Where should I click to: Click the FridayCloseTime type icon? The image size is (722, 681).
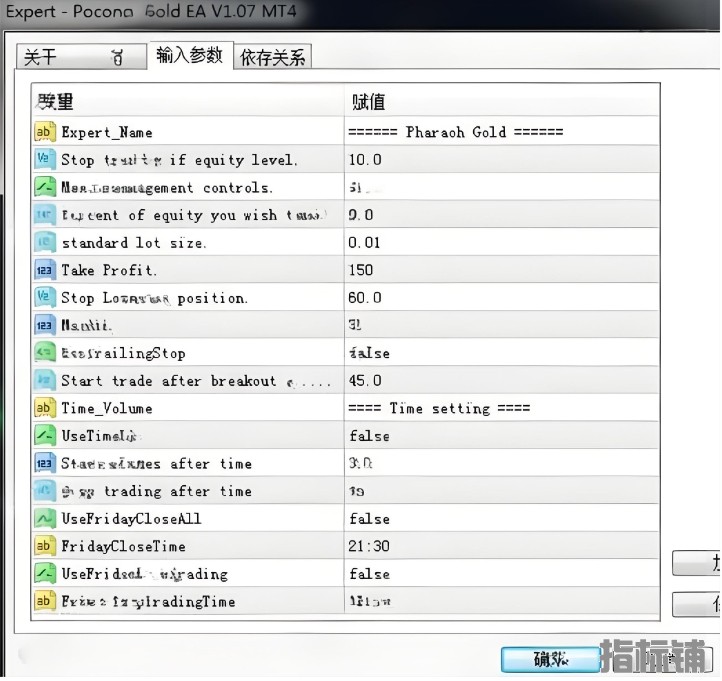click(45, 546)
